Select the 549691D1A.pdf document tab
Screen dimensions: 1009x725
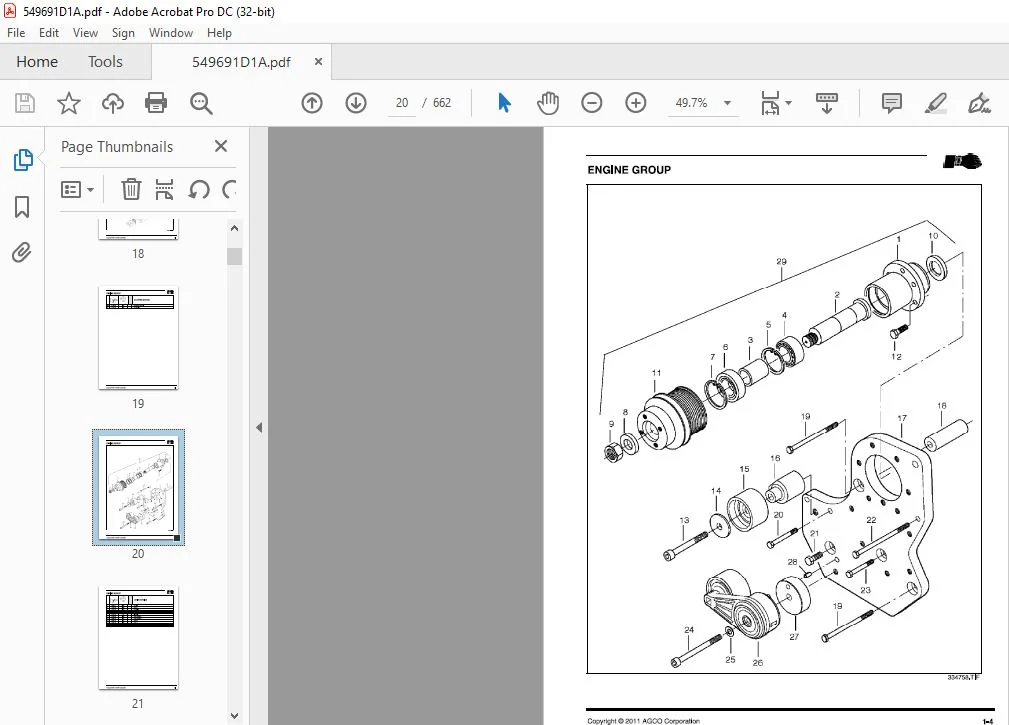pos(241,62)
